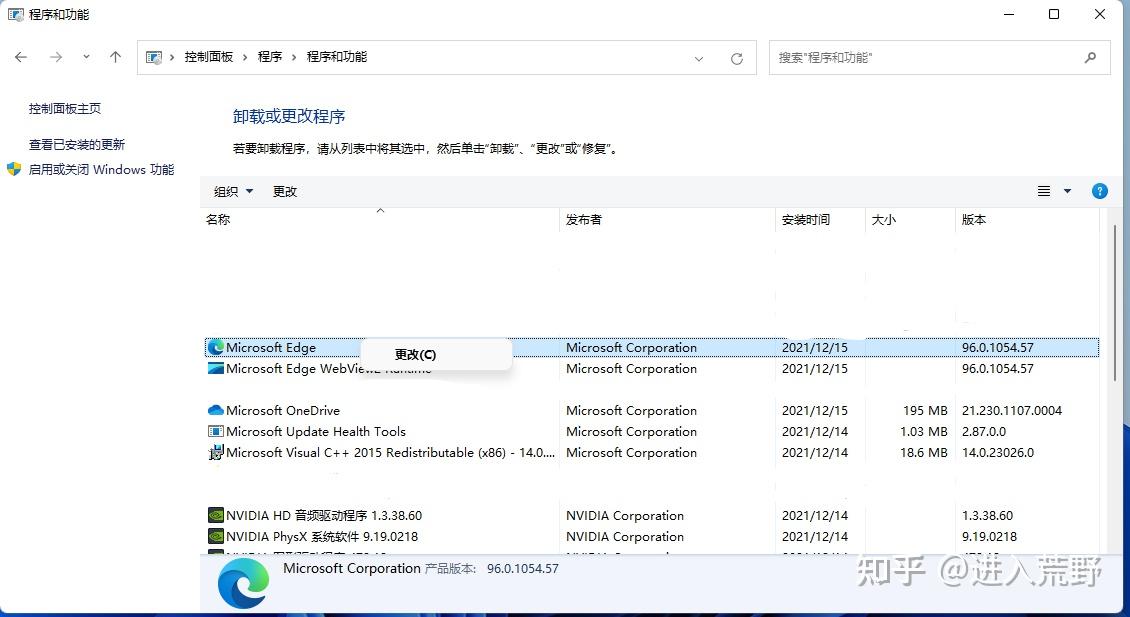Select the Microsoft Edge row icon
The height and width of the screenshot is (617, 1130).
[215, 347]
